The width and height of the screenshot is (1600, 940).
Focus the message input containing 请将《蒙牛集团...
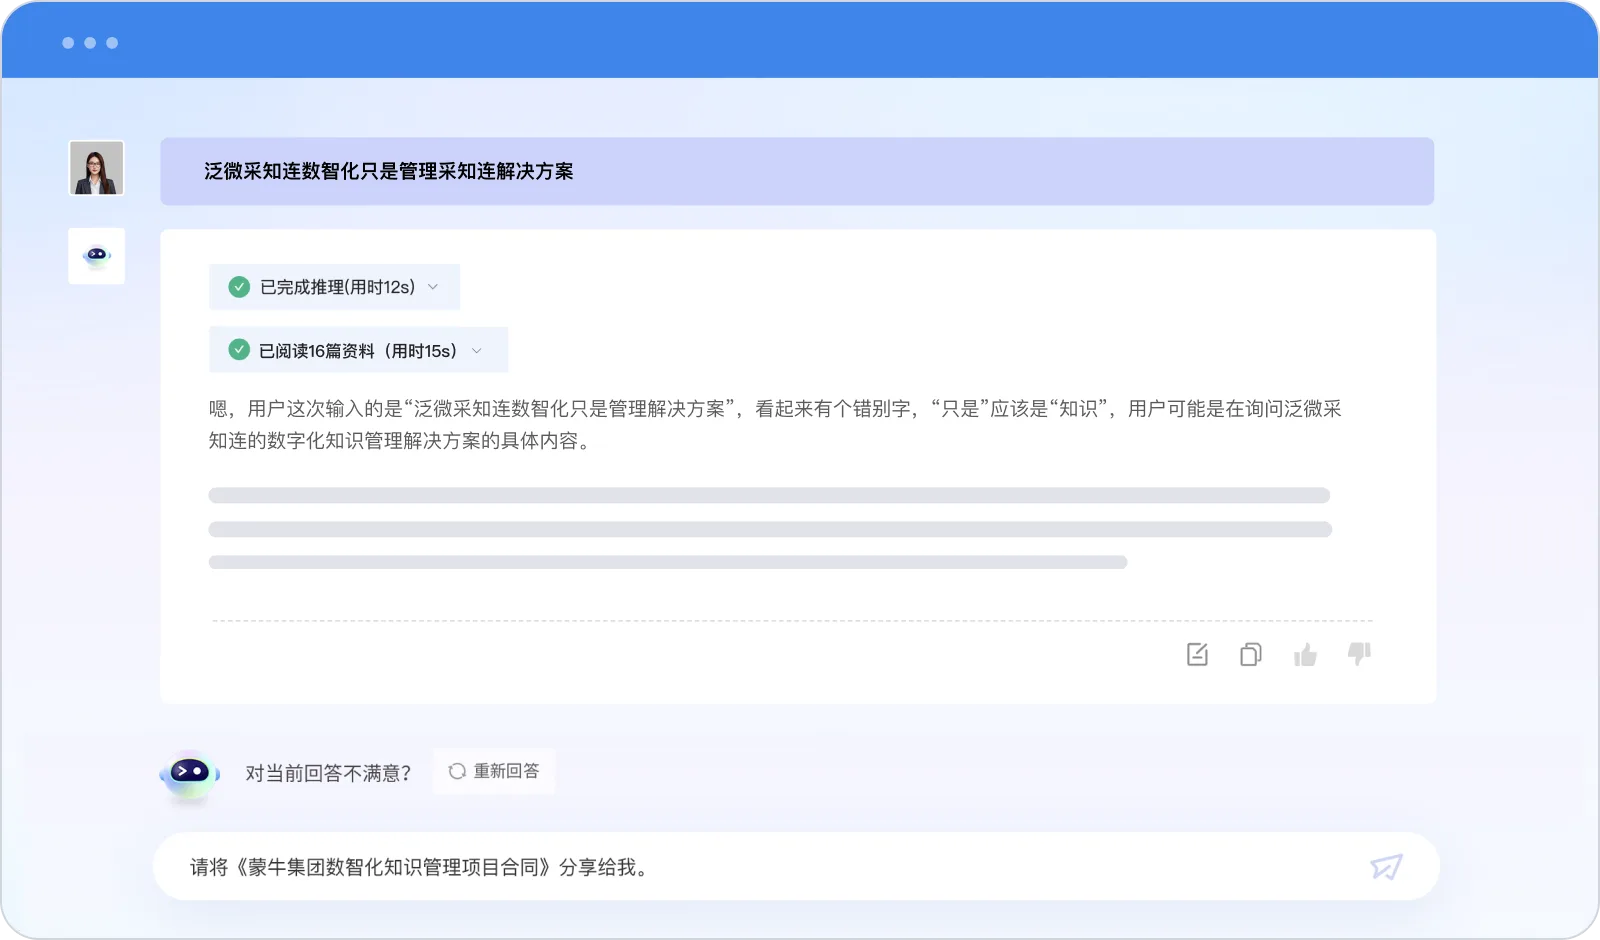pos(796,866)
